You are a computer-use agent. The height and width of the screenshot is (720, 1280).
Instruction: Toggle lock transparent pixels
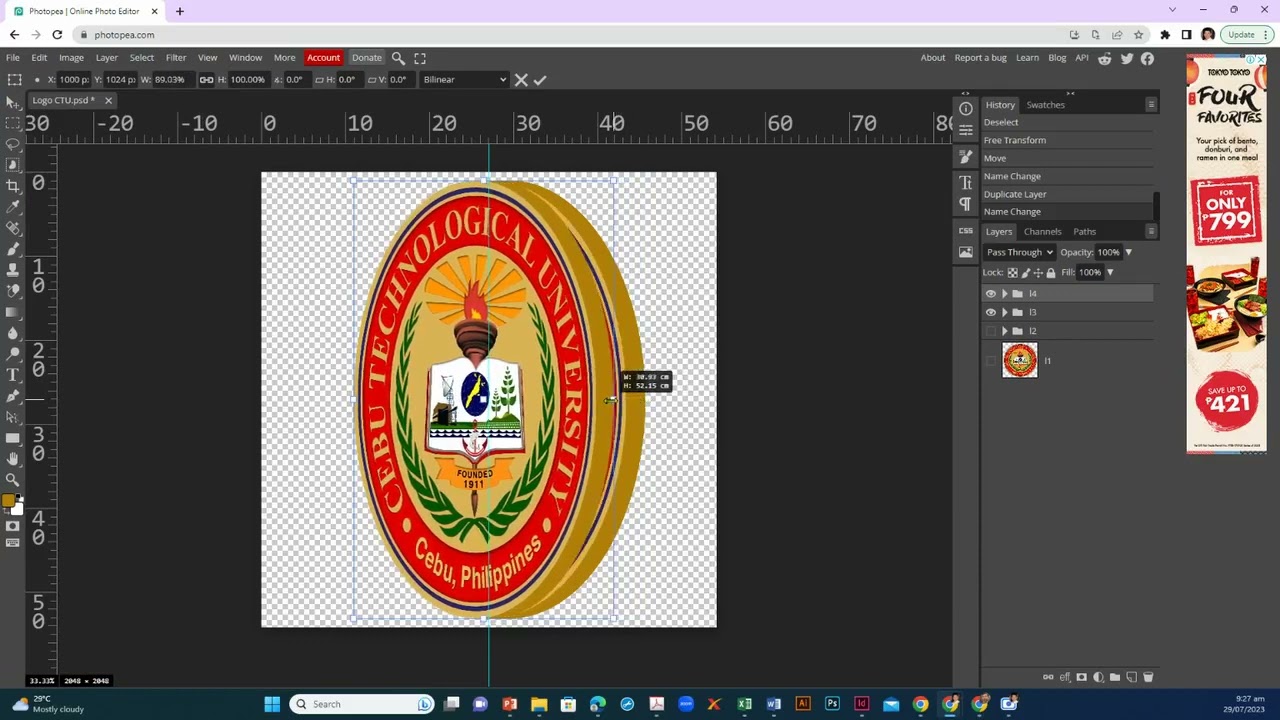click(x=1012, y=273)
